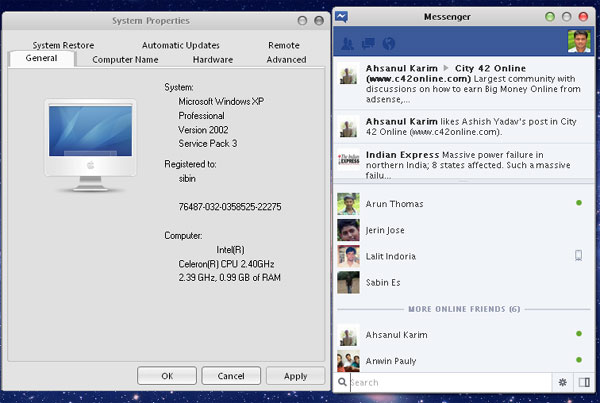Open messages icon in Messenger header
This screenshot has width=600, height=403.
pos(368,43)
